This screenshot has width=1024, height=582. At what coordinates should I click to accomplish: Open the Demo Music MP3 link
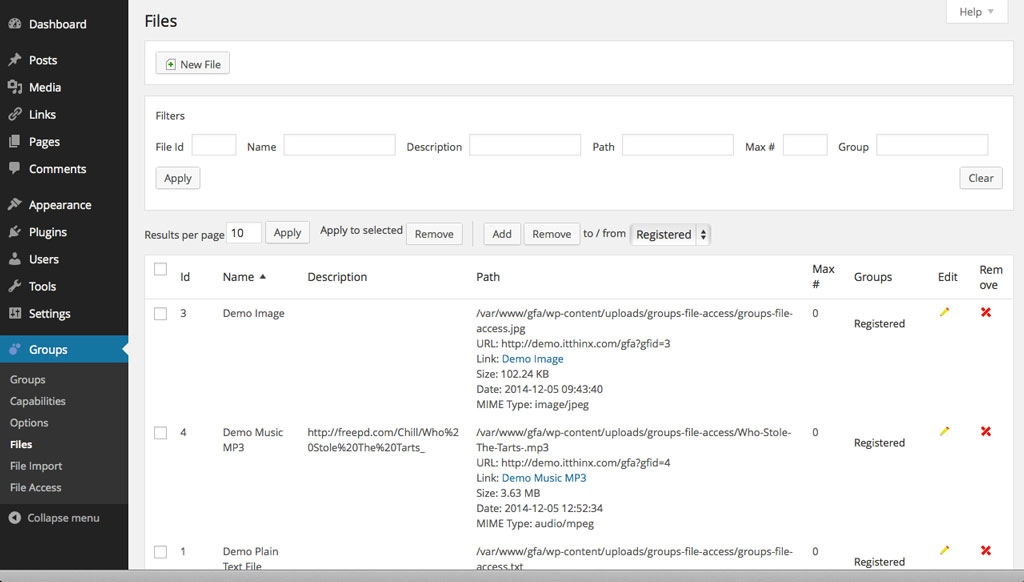(544, 477)
